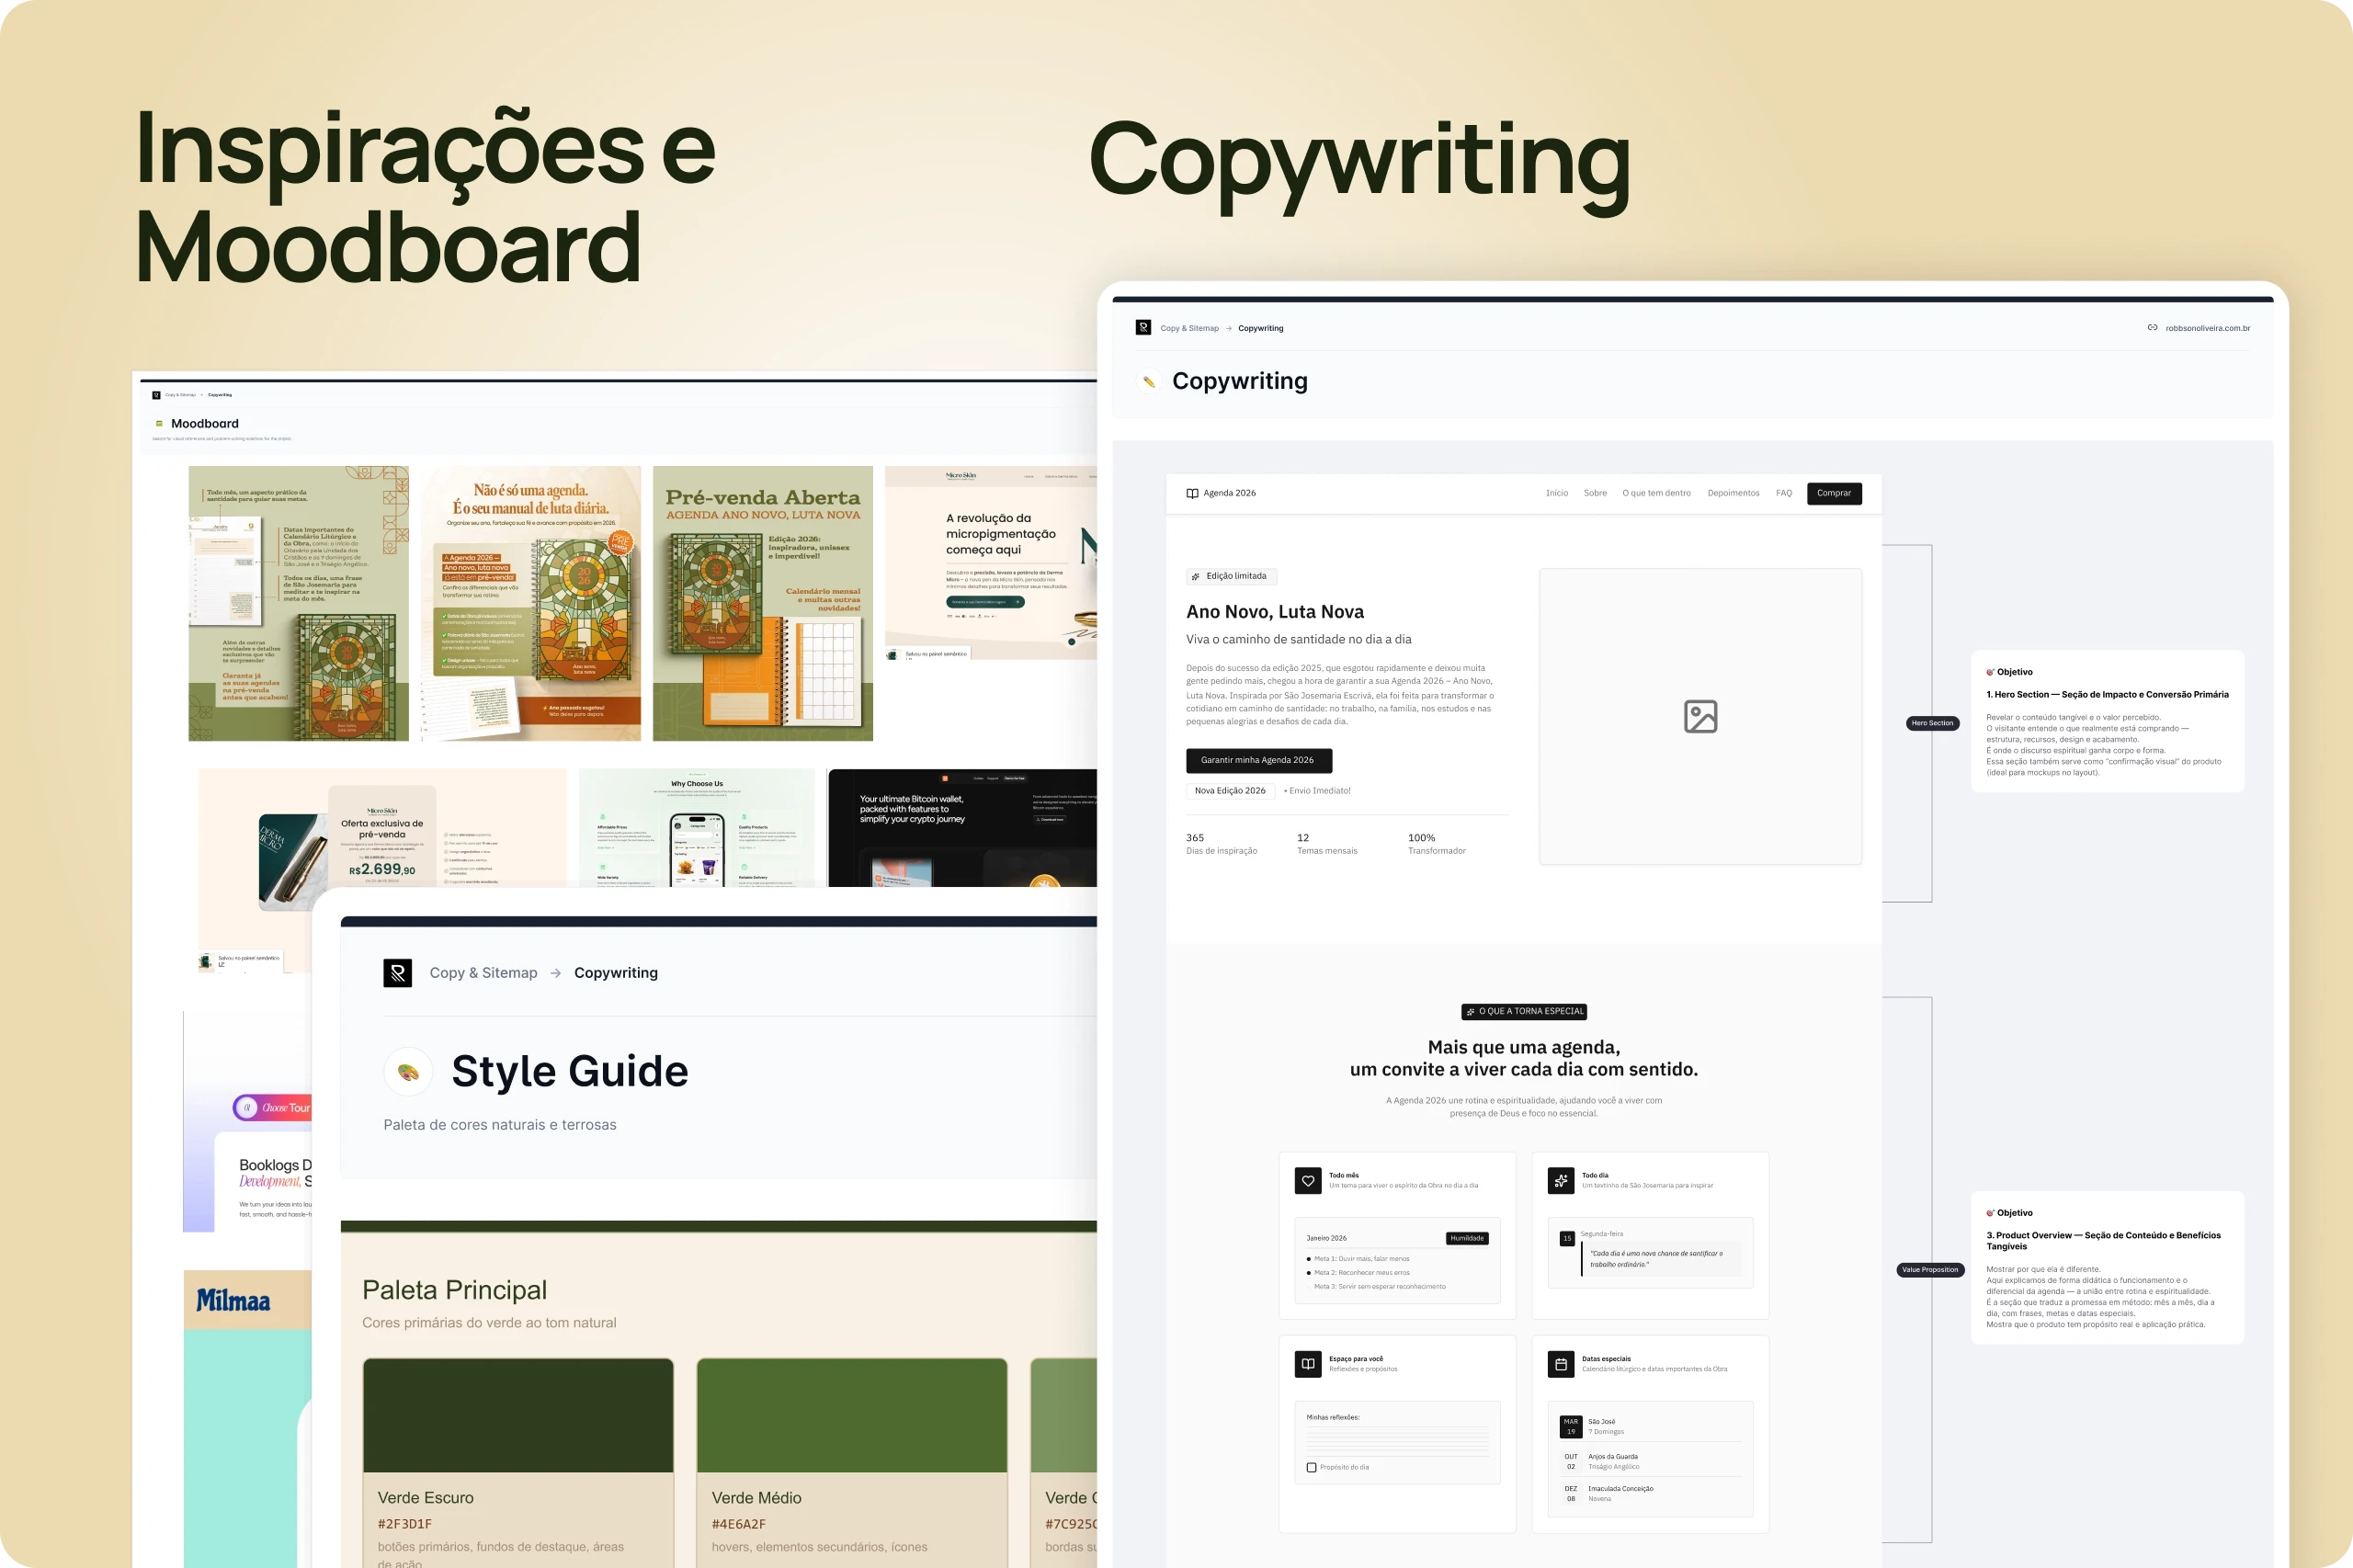Click the palette icon beside Style Guide

(408, 1072)
